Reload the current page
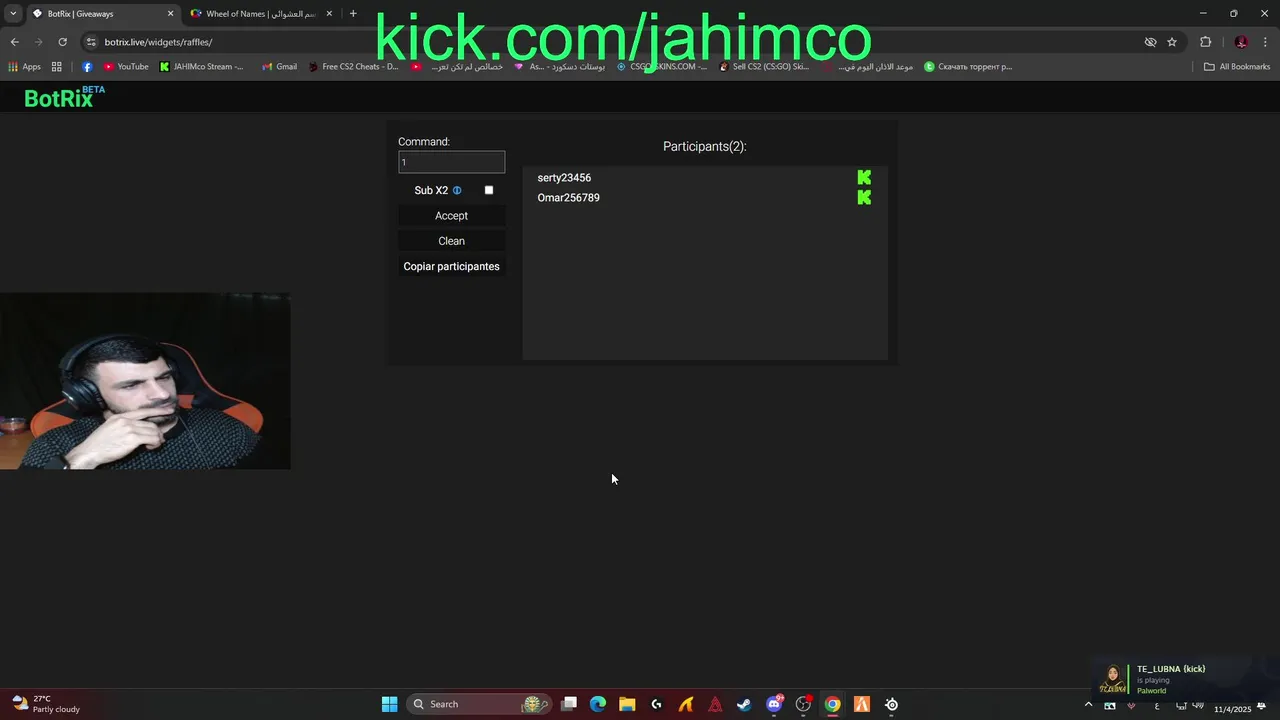1280x720 pixels. coord(62,42)
